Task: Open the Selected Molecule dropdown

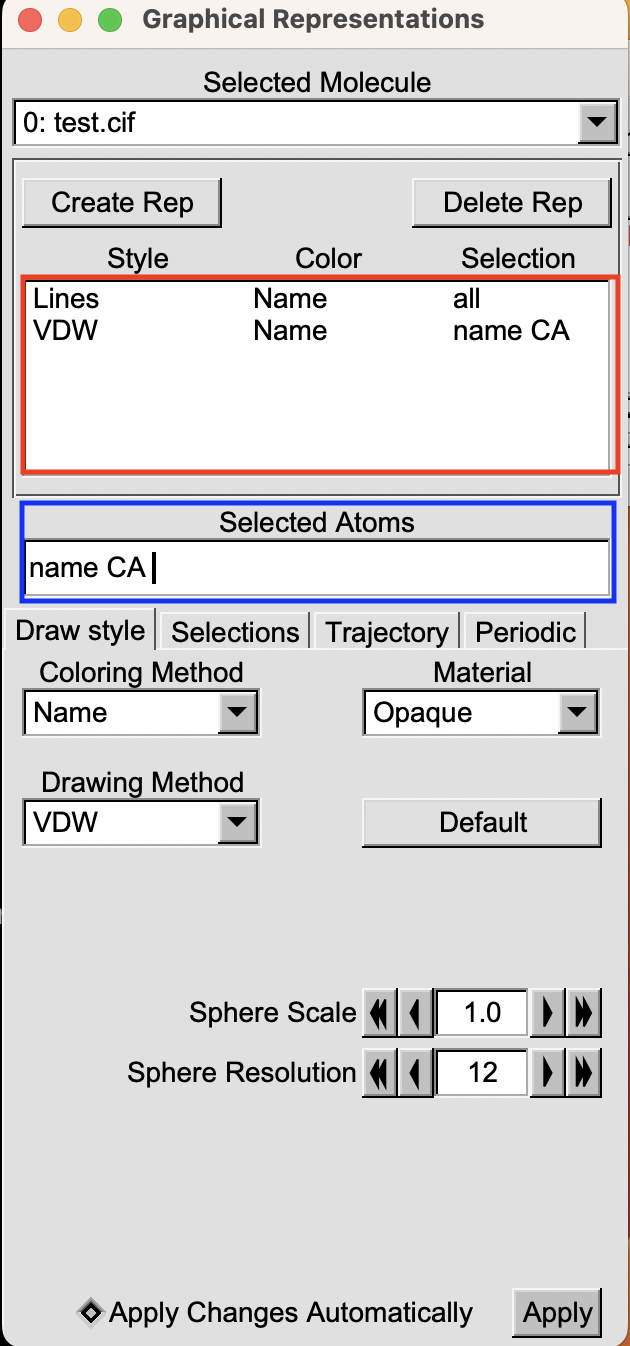Action: pyautogui.click(x=598, y=123)
